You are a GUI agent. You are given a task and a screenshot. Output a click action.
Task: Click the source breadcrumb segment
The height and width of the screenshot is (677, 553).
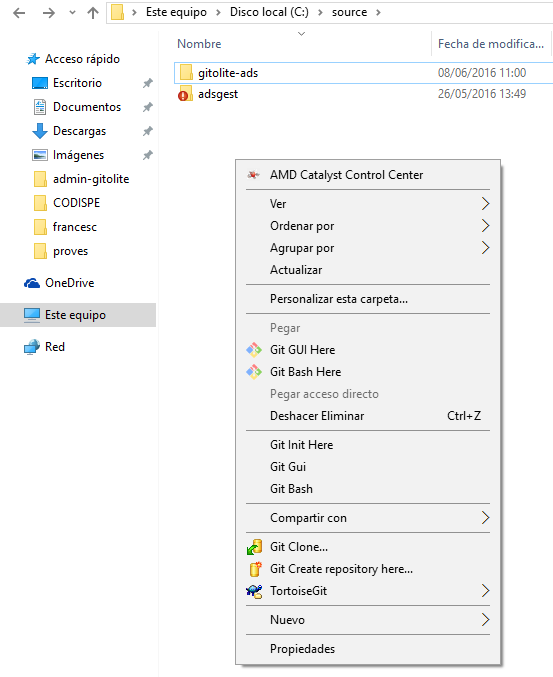pyautogui.click(x=349, y=12)
